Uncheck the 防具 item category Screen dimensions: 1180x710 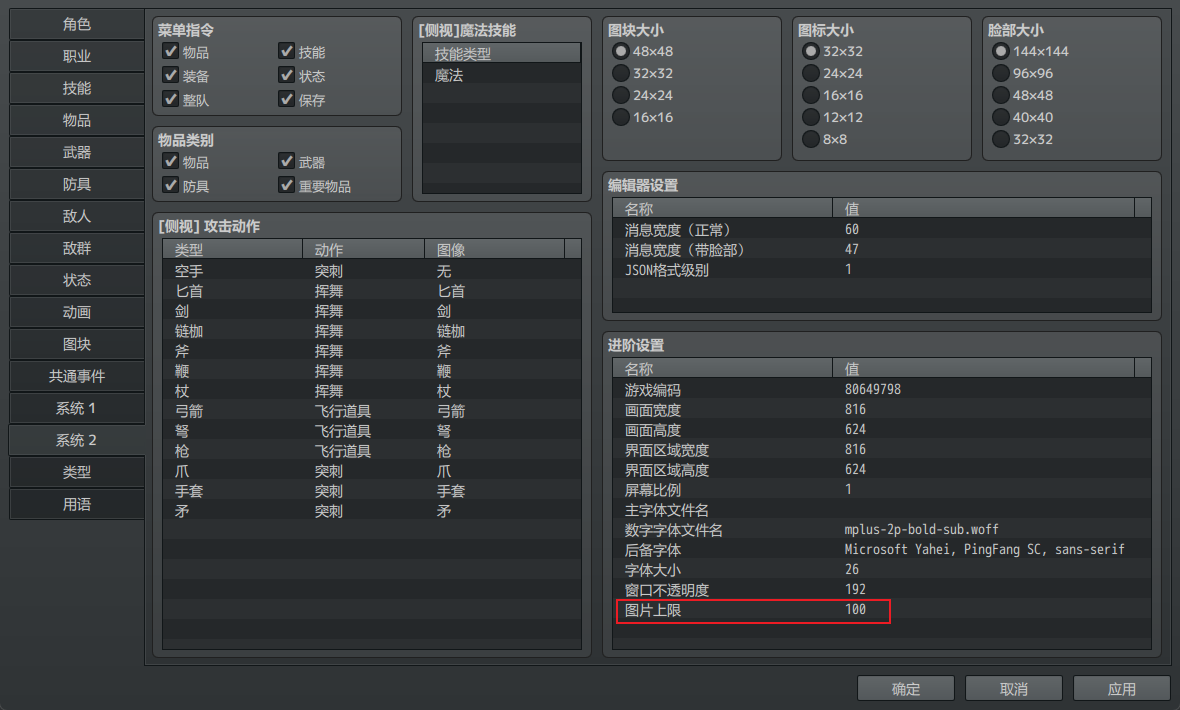point(171,186)
